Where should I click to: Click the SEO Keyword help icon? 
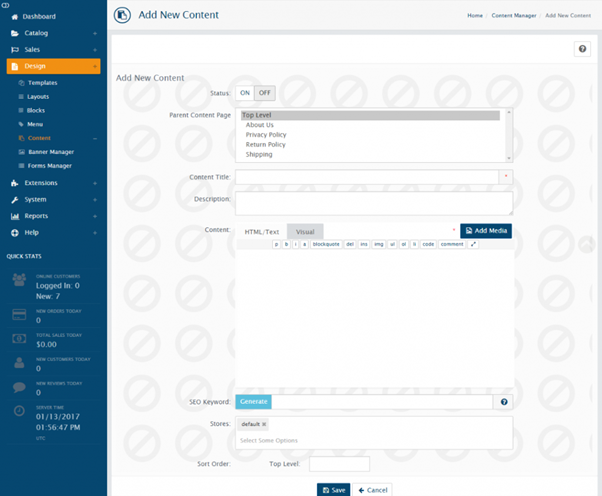(x=504, y=402)
